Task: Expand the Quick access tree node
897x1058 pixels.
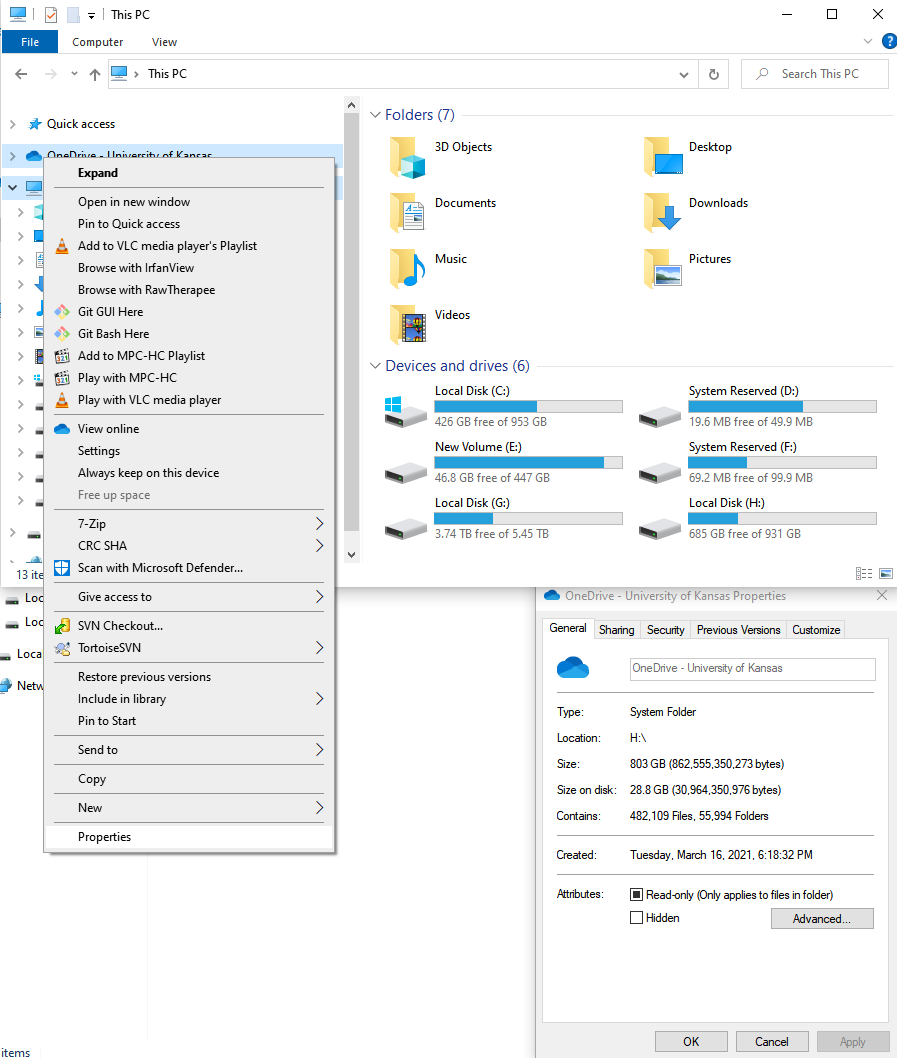Action: 13,124
